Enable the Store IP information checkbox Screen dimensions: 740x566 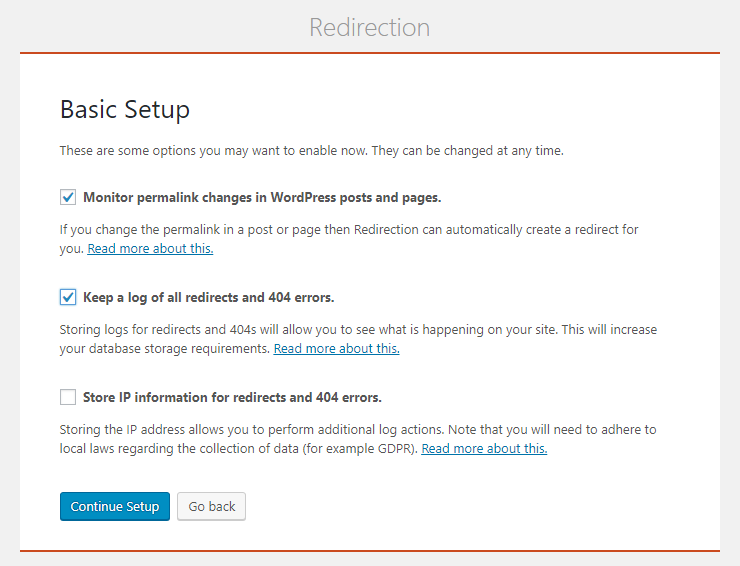point(68,397)
